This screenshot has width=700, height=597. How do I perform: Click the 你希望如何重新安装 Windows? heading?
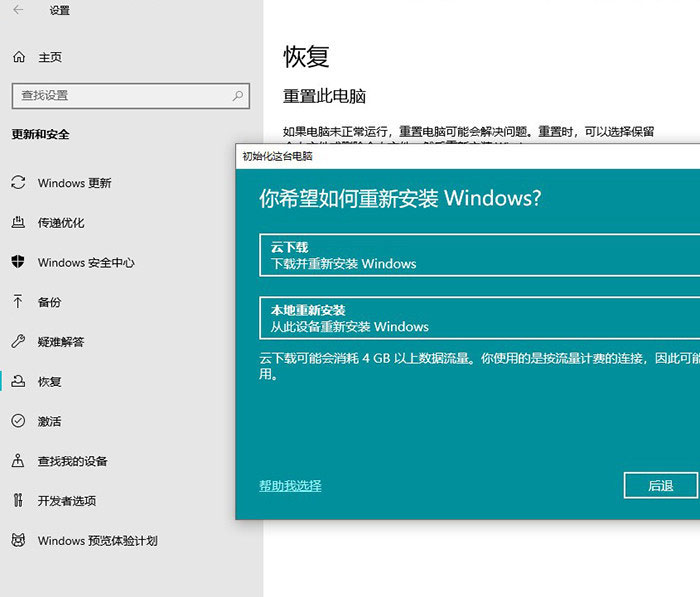click(400, 198)
